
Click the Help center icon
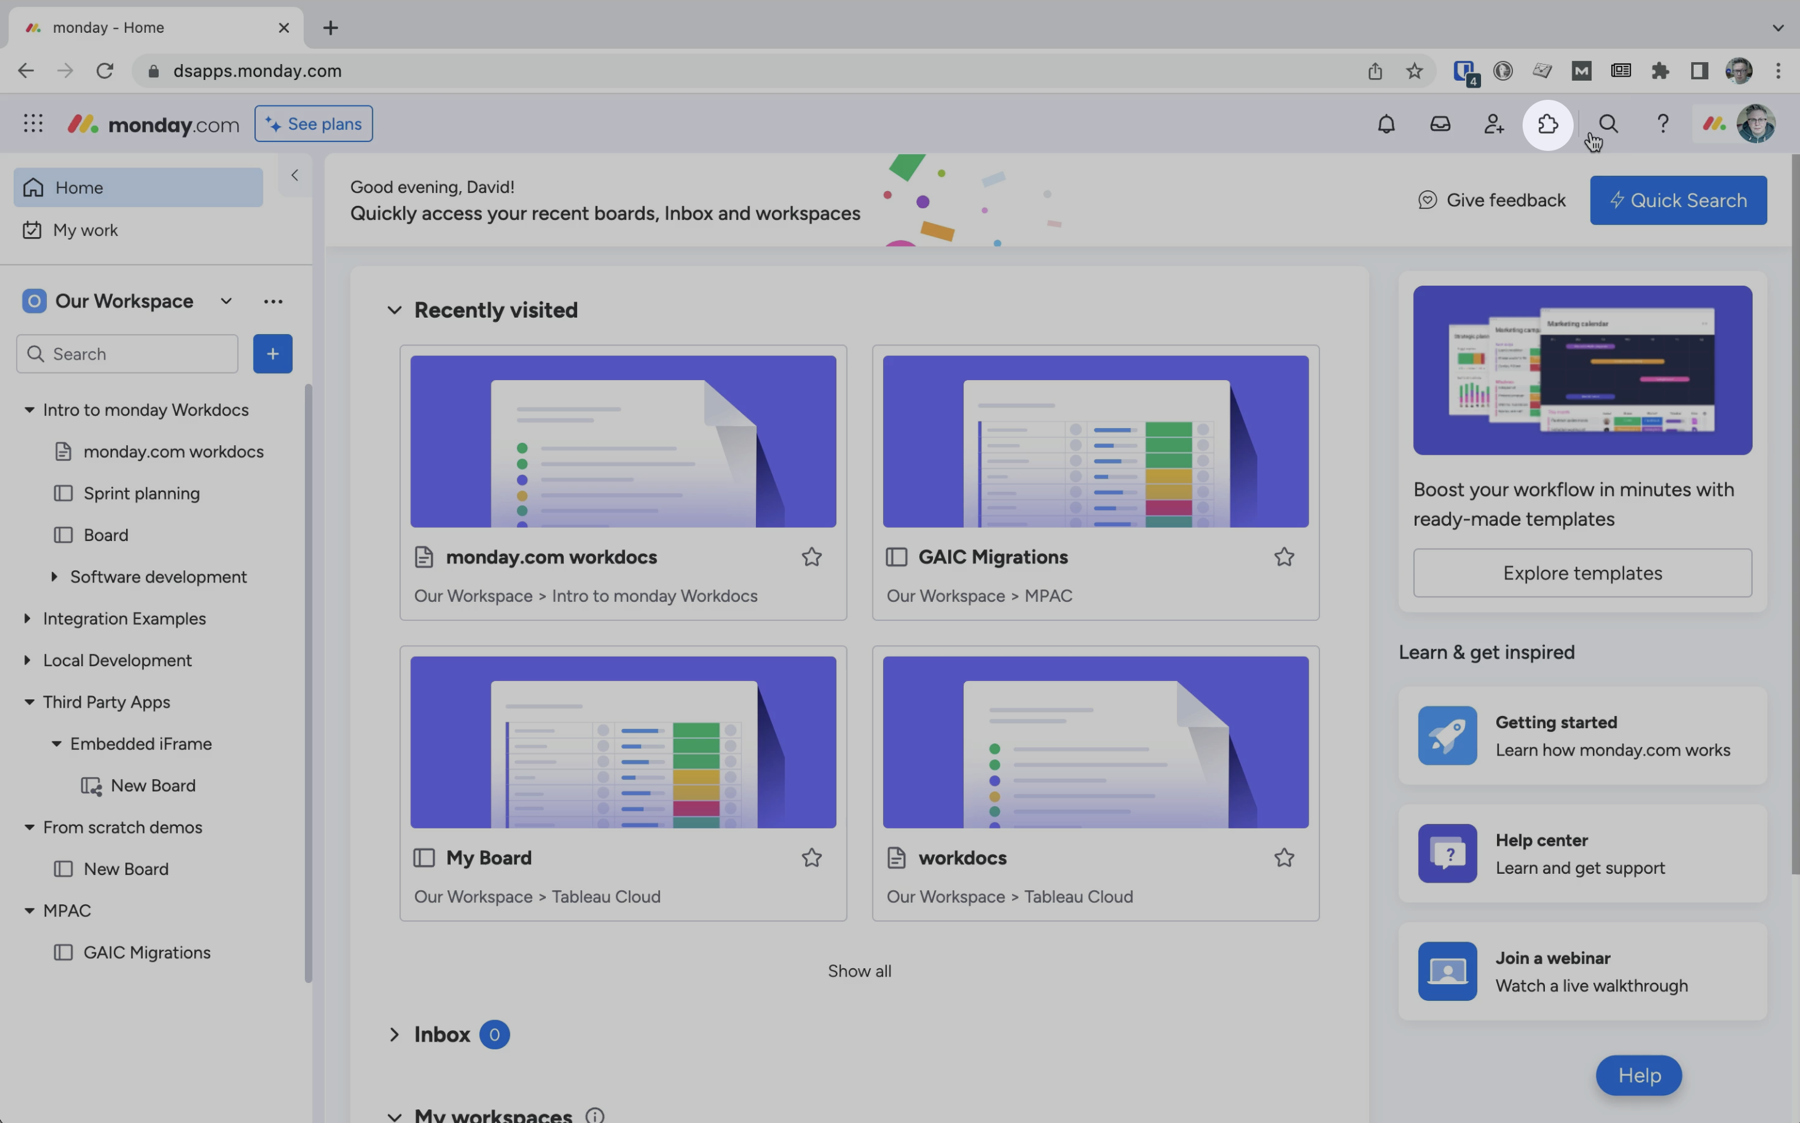(x=1447, y=853)
